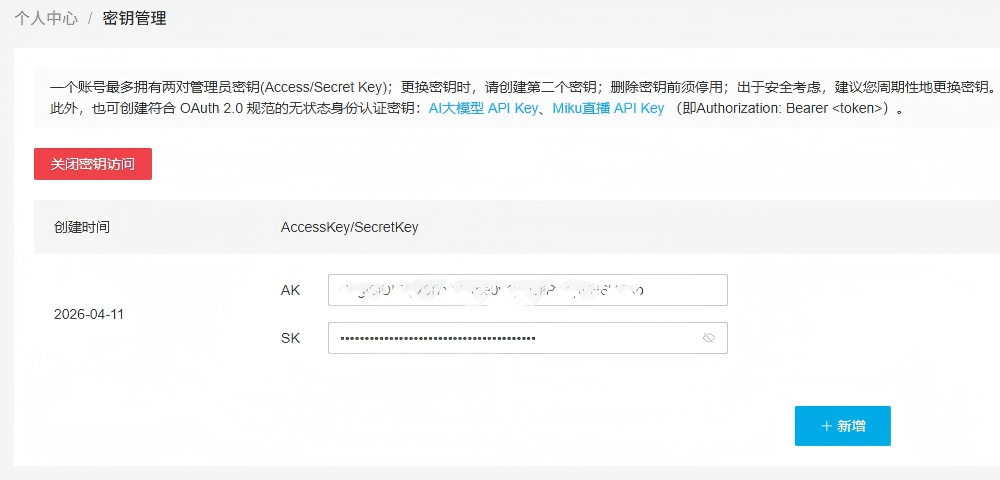Viewport: 1000px width, 480px height.
Task: Toggle SK visibility with the eye icon
Action: (x=708, y=338)
